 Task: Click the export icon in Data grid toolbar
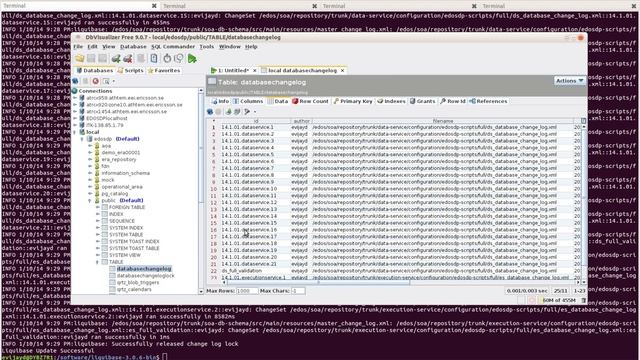[x=228, y=111]
